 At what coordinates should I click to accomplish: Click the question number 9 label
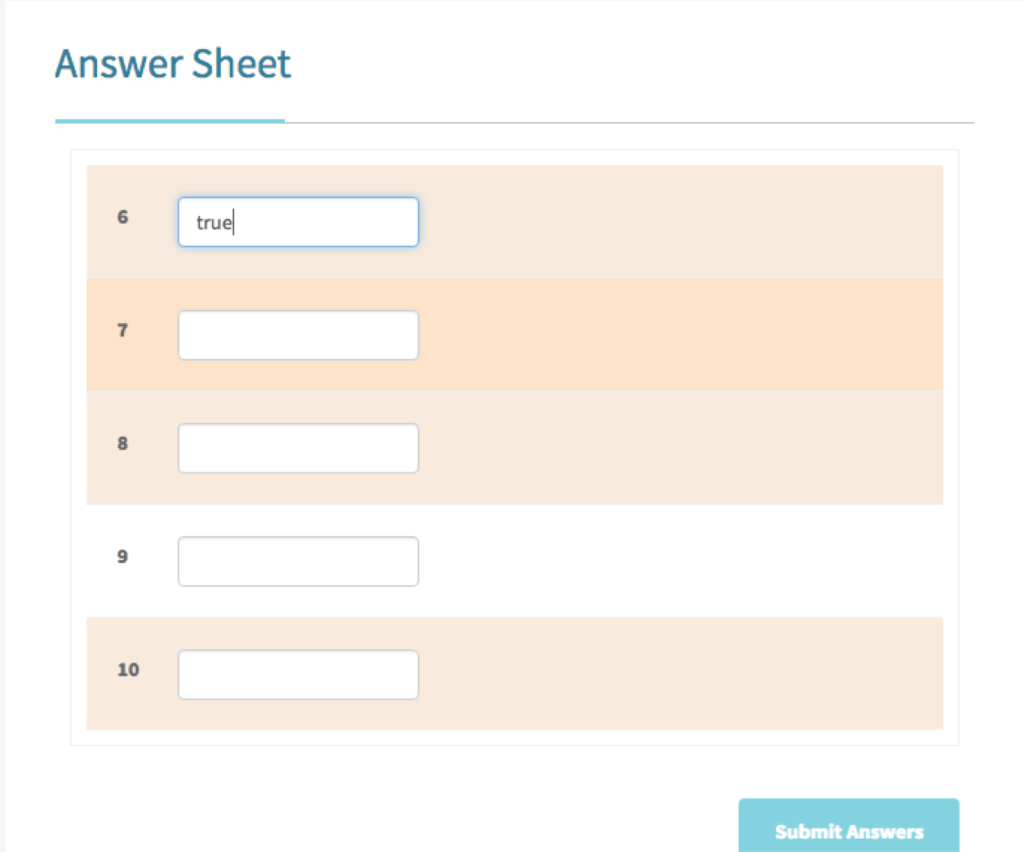[123, 556]
